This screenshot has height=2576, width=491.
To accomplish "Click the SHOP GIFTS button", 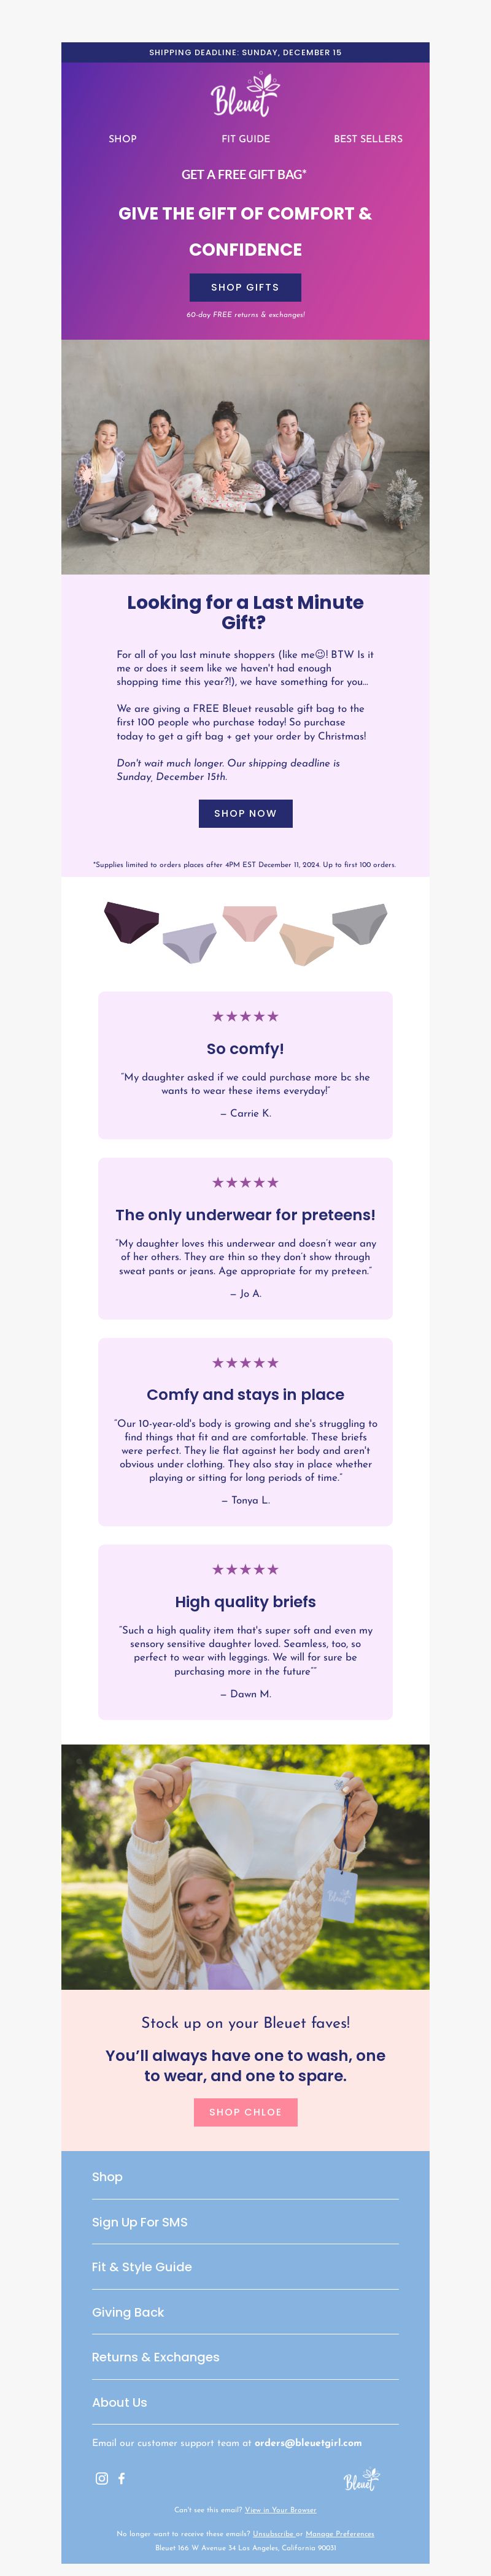I will (245, 287).
